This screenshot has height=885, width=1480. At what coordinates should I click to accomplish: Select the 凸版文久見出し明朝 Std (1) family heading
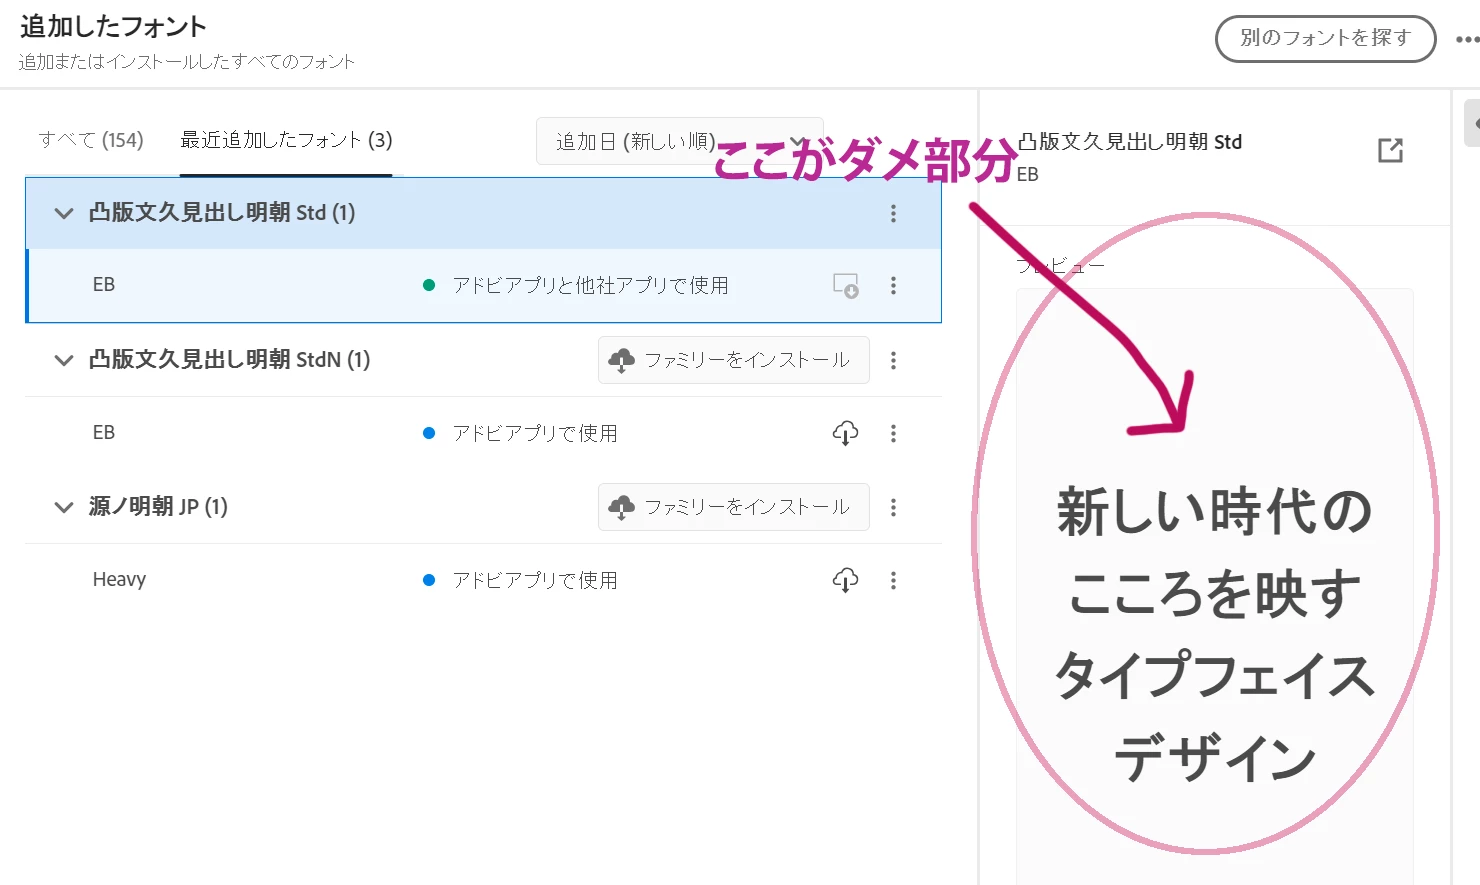pos(222,212)
